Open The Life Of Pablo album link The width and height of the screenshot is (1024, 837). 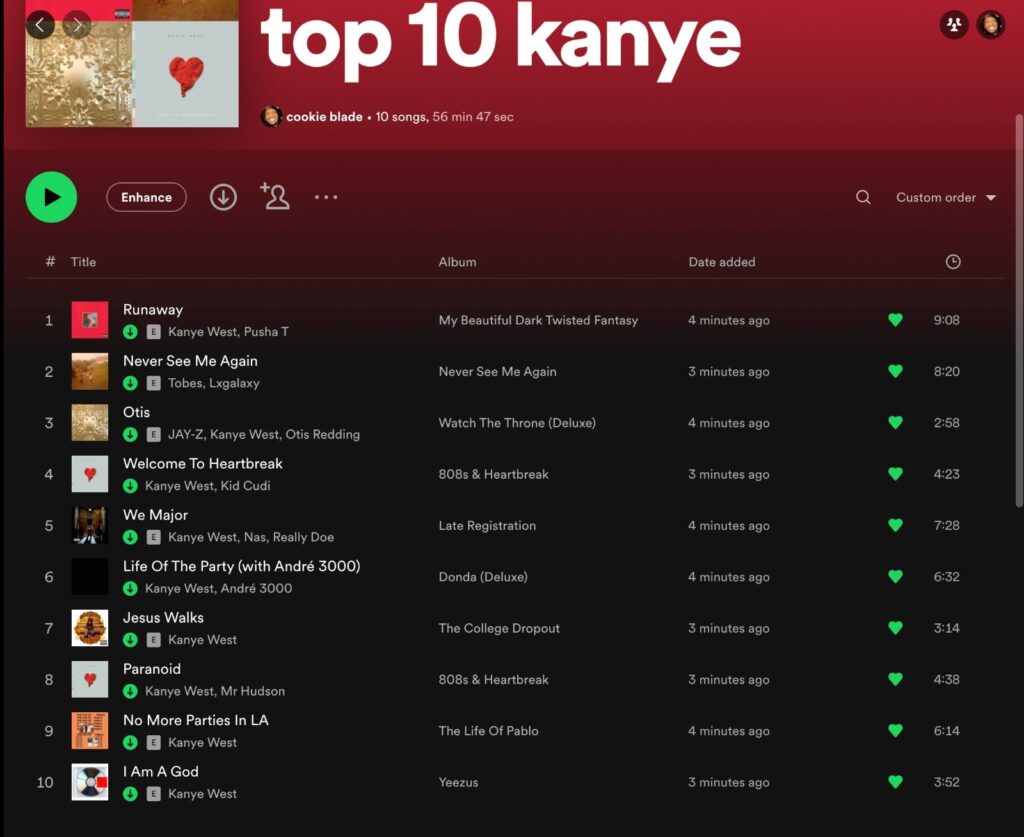pyautogui.click(x=488, y=731)
